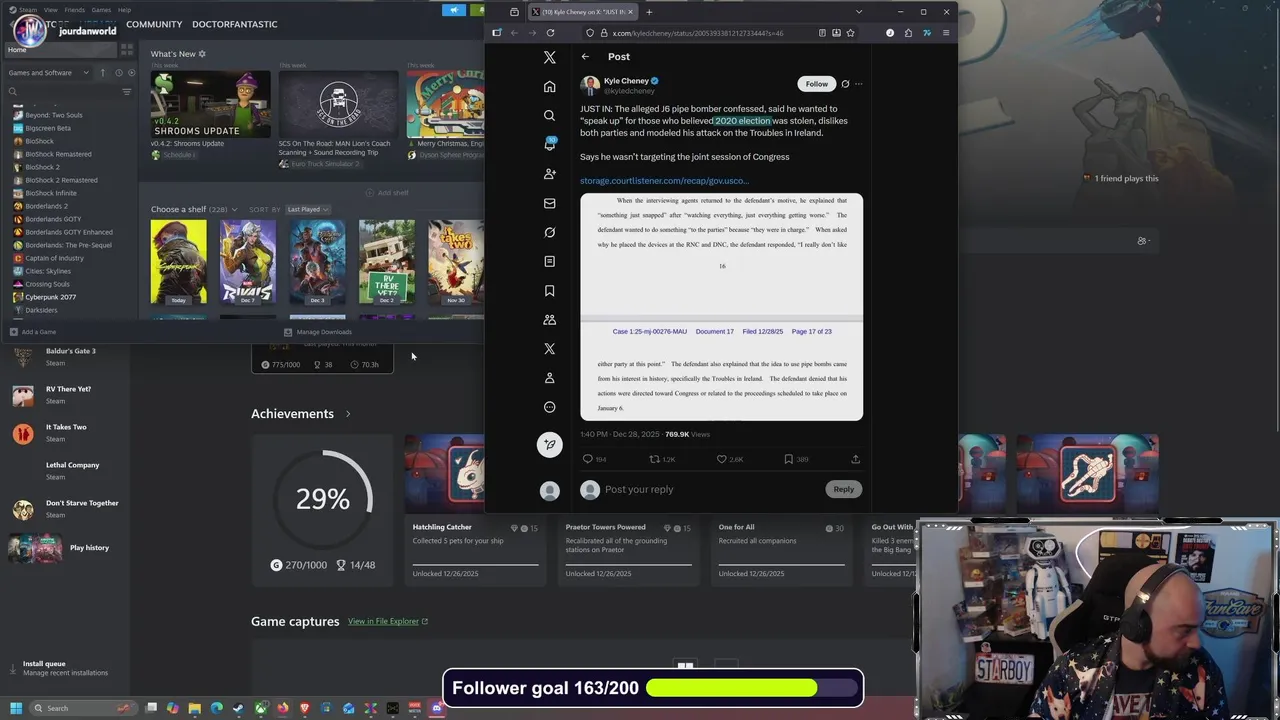Bookmark page with Firefox star icon
Image resolution: width=1280 pixels, height=720 pixels.
point(850,33)
